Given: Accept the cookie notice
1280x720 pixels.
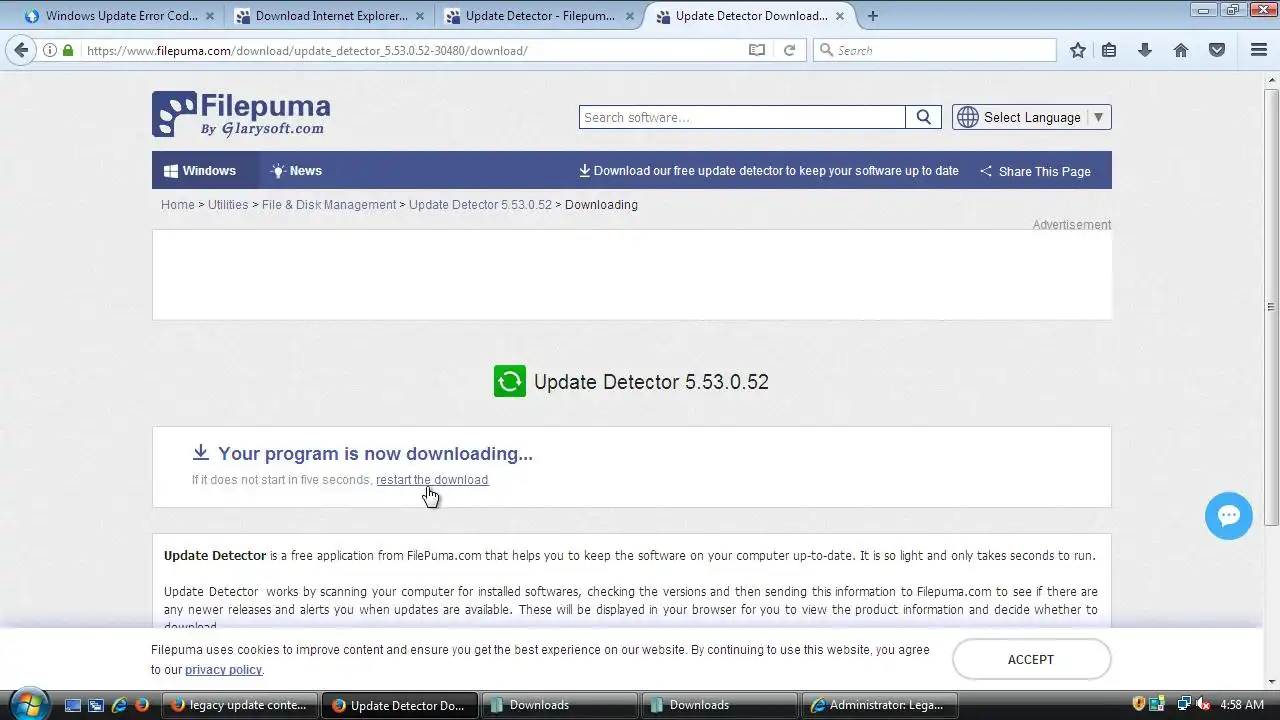Looking at the screenshot, I should [1031, 659].
